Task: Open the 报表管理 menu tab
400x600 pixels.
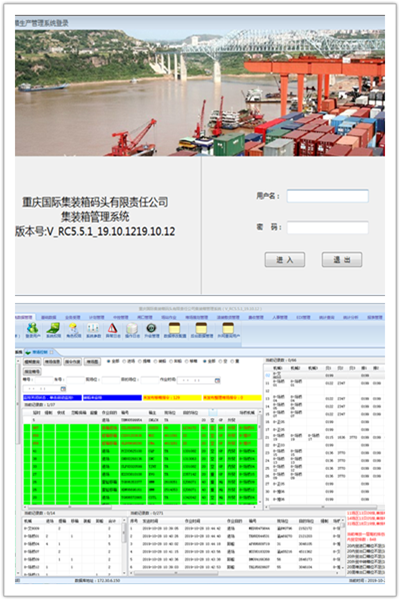Action: click(375, 317)
